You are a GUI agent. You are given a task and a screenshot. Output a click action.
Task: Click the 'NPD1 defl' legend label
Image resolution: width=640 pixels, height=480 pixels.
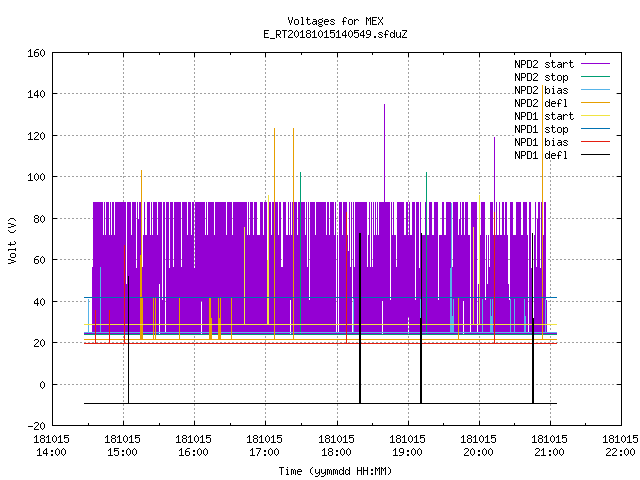pos(541,156)
